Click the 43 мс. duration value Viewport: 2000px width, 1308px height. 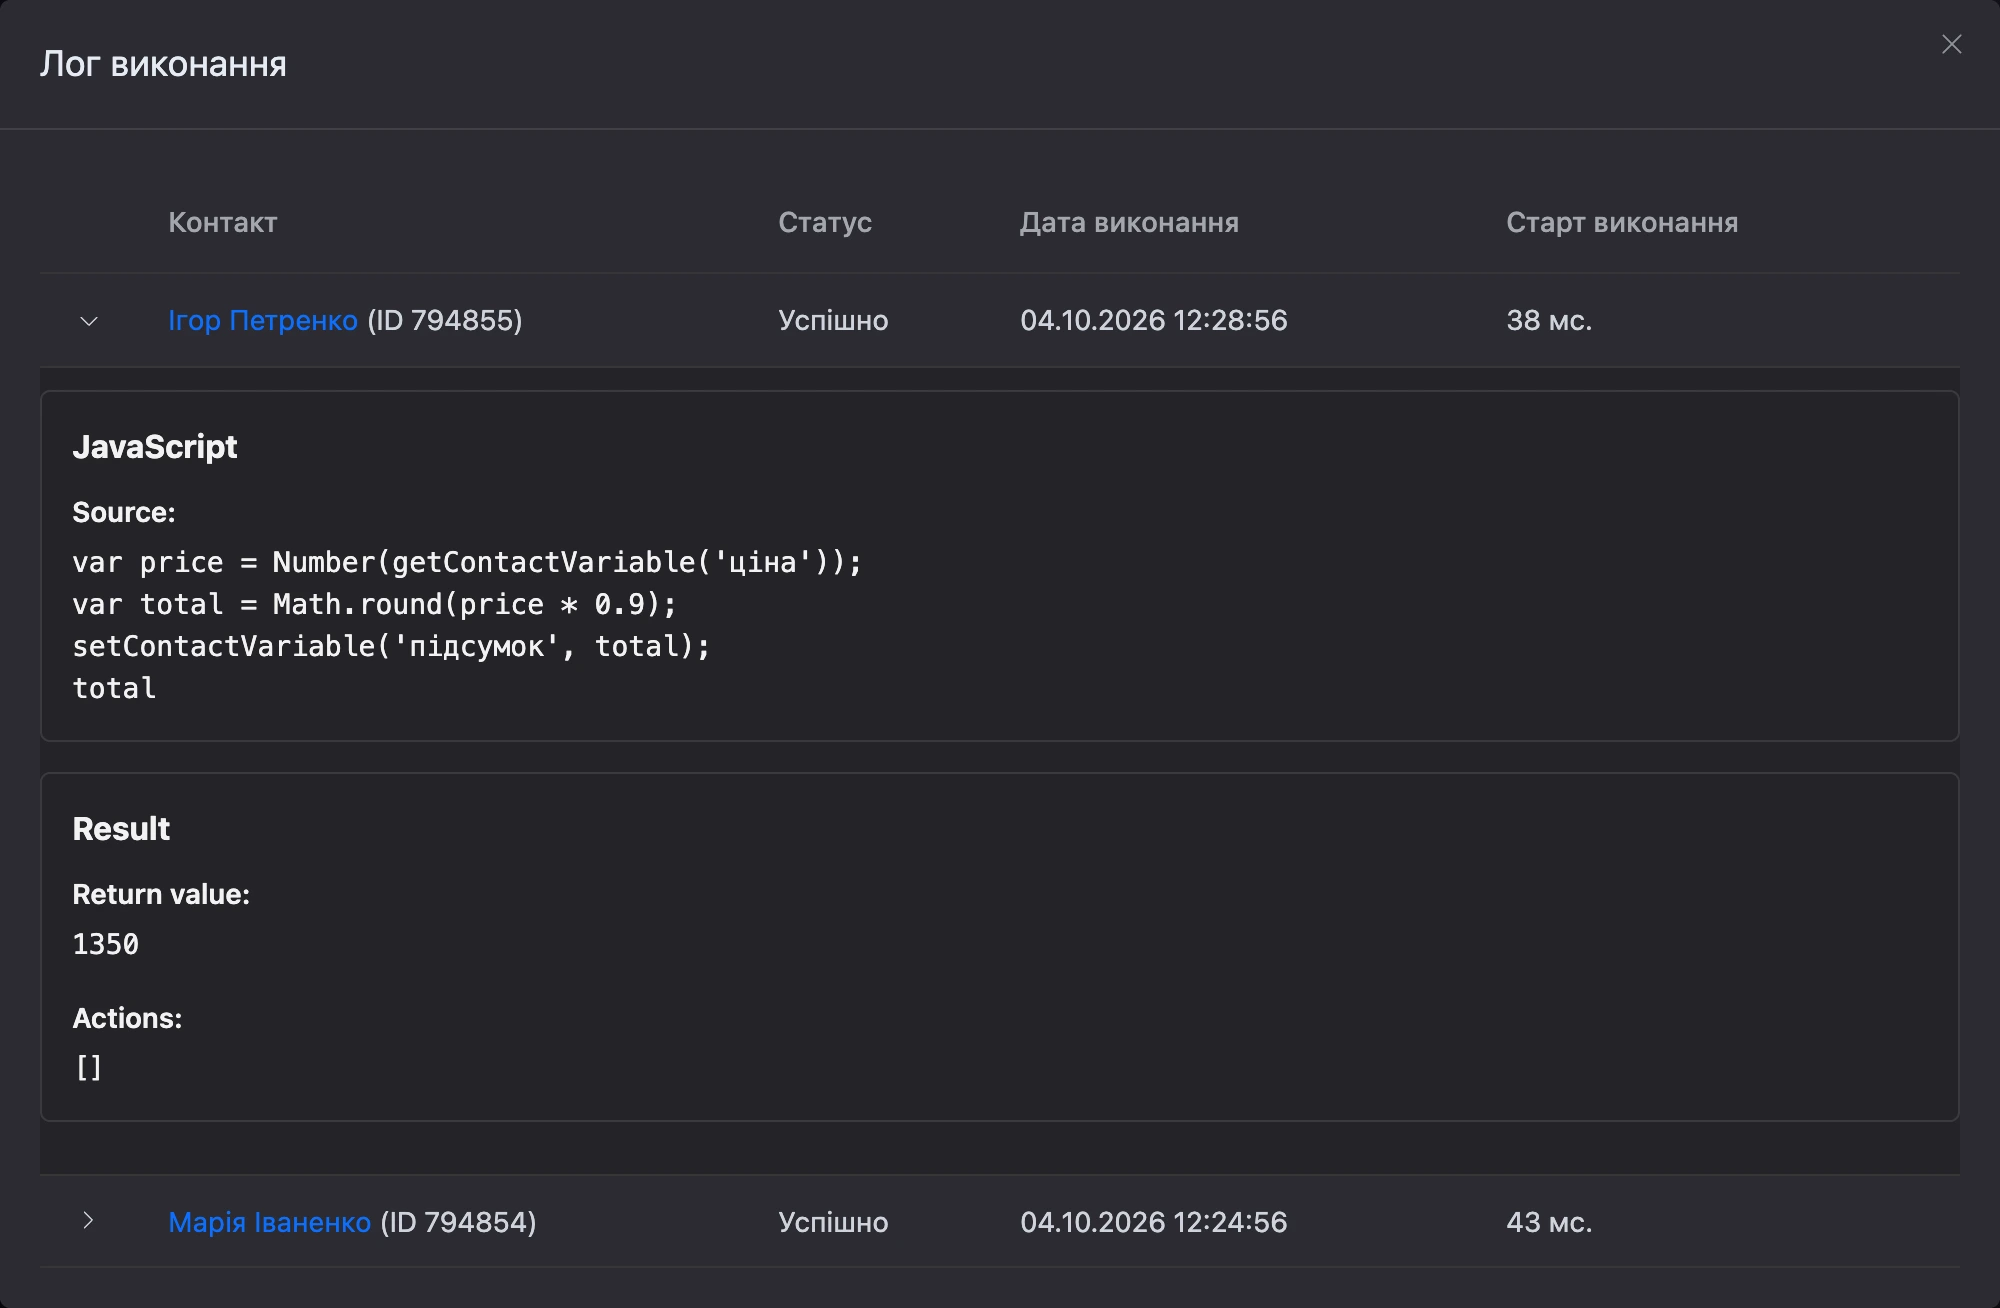1549,1222
